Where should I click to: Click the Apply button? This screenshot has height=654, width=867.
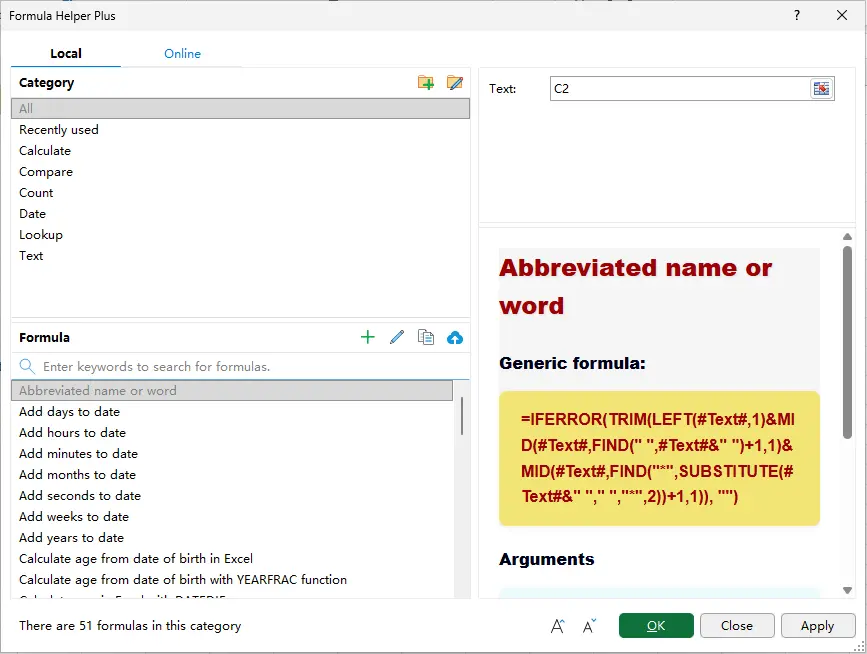817,625
